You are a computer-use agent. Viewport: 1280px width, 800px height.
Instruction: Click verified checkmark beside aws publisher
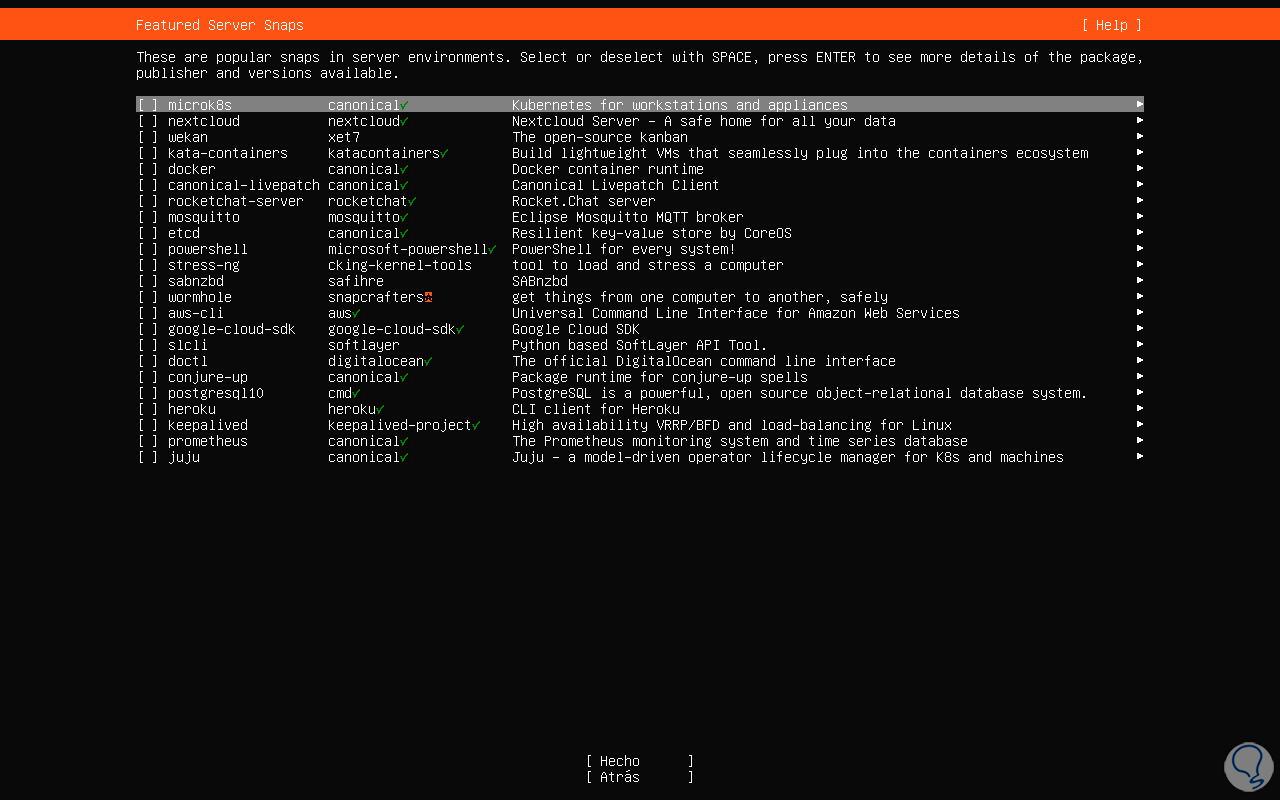[x=356, y=313]
